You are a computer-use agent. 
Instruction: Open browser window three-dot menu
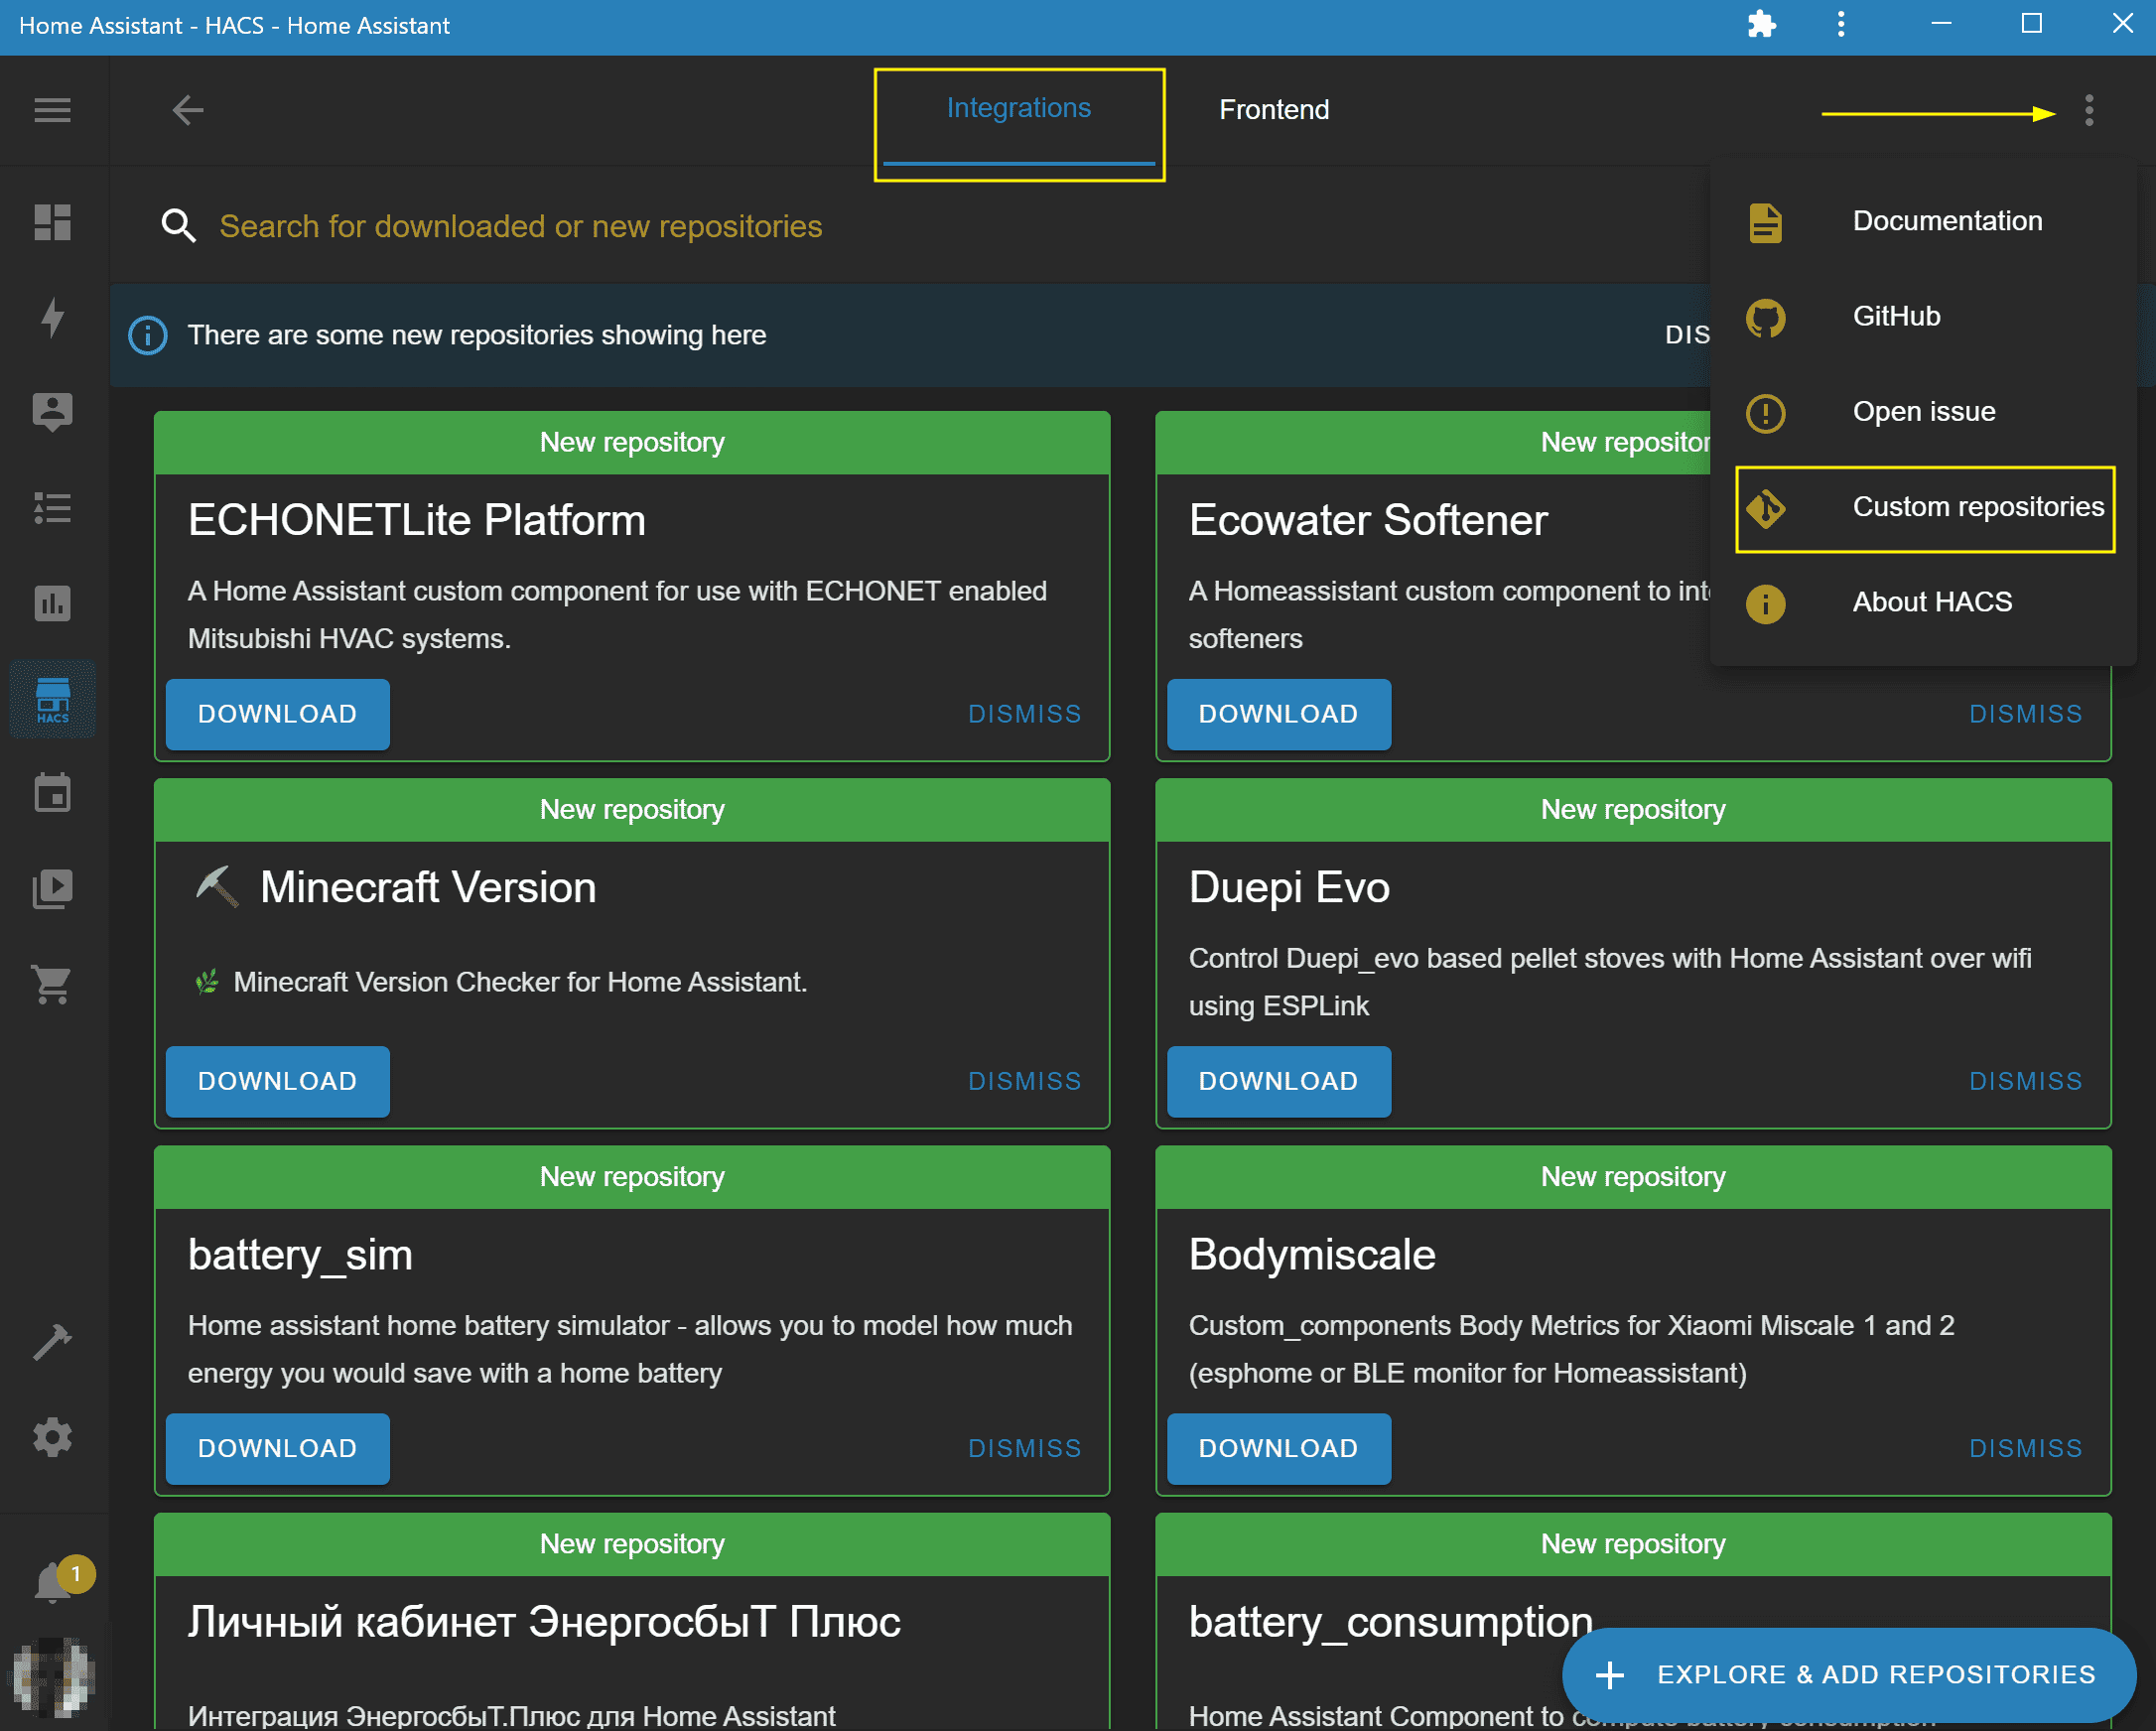tap(1841, 24)
